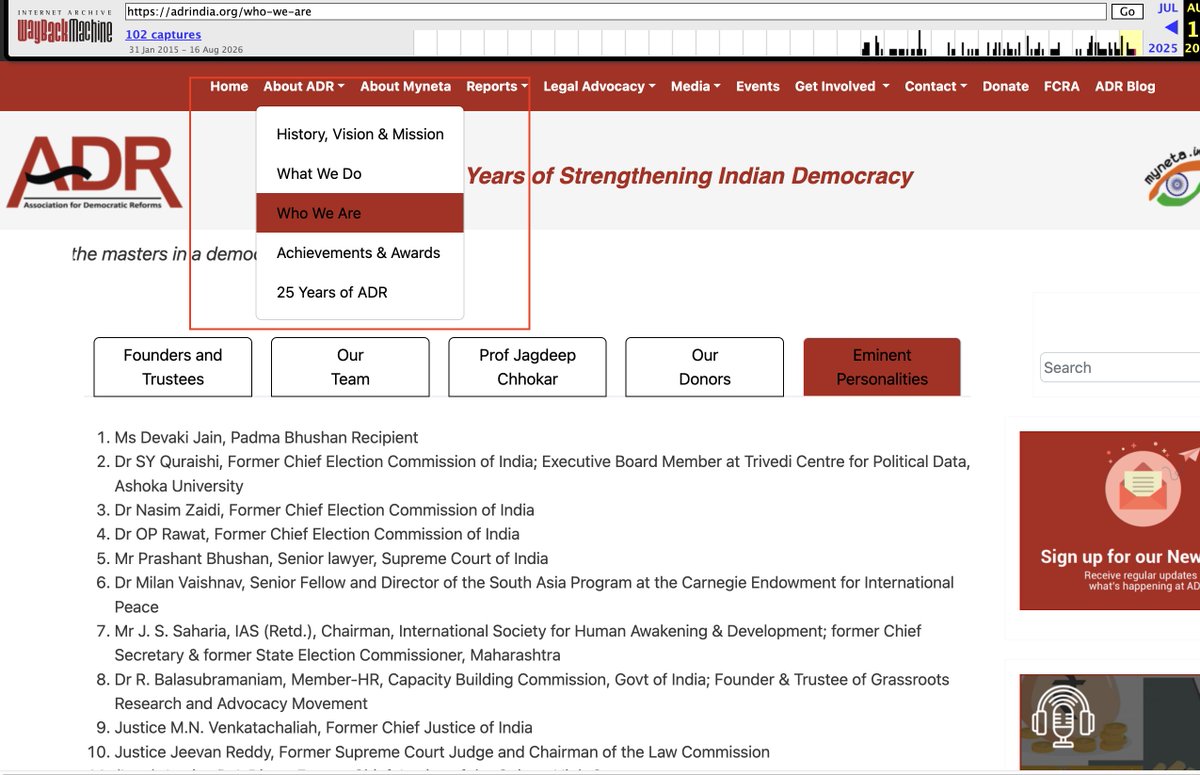Open the Legal Advocacy dropdown

(x=599, y=86)
